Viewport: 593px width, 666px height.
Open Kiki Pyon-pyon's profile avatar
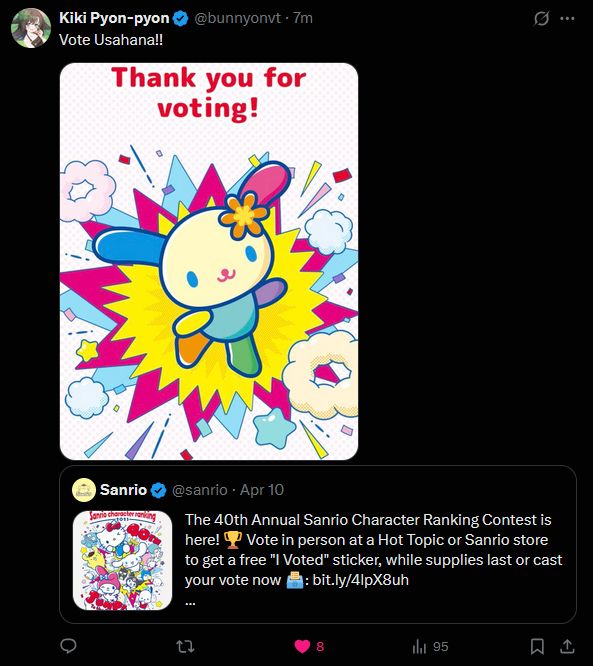tap(31, 28)
